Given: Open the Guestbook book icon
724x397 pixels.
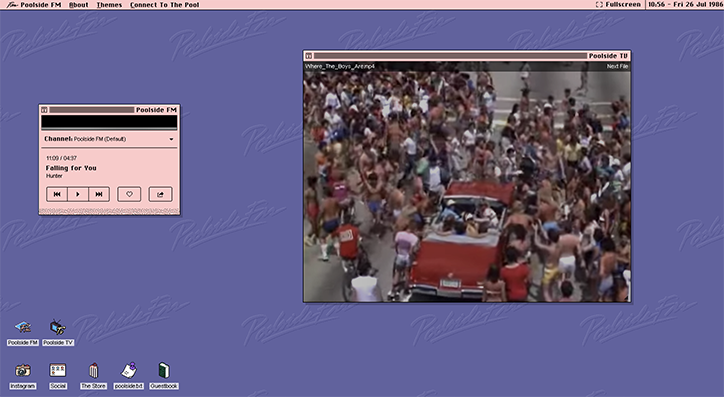Looking at the screenshot, I should (164, 376).
